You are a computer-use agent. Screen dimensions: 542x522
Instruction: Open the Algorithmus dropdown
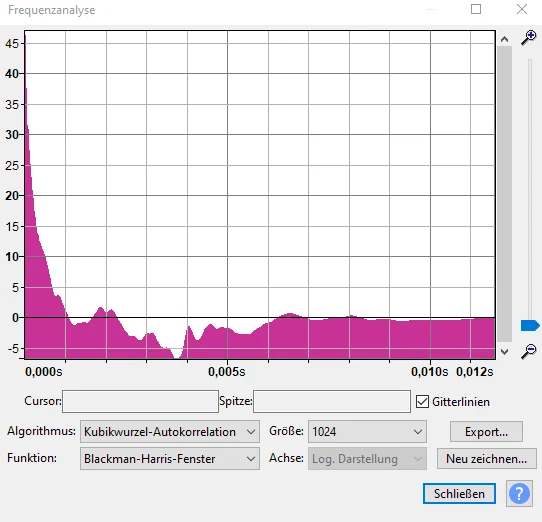(170, 431)
